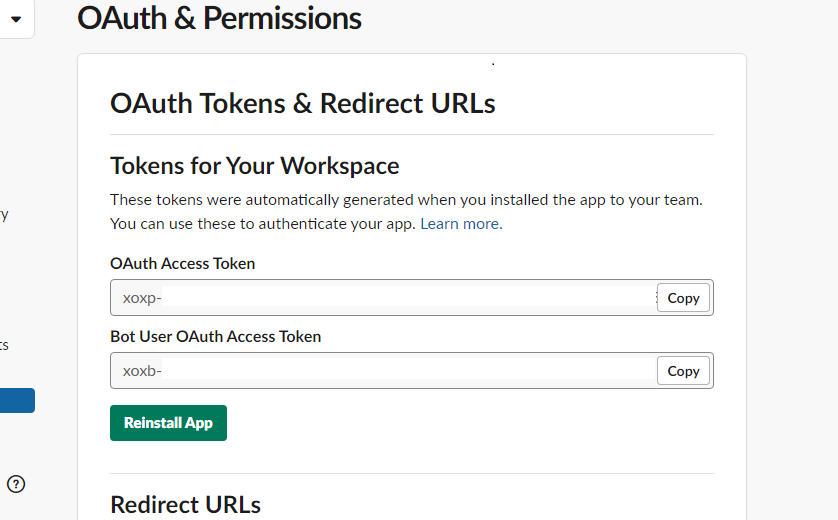Select the highlighted blue sidebar item
The width and height of the screenshot is (838, 520).
(x=17, y=400)
